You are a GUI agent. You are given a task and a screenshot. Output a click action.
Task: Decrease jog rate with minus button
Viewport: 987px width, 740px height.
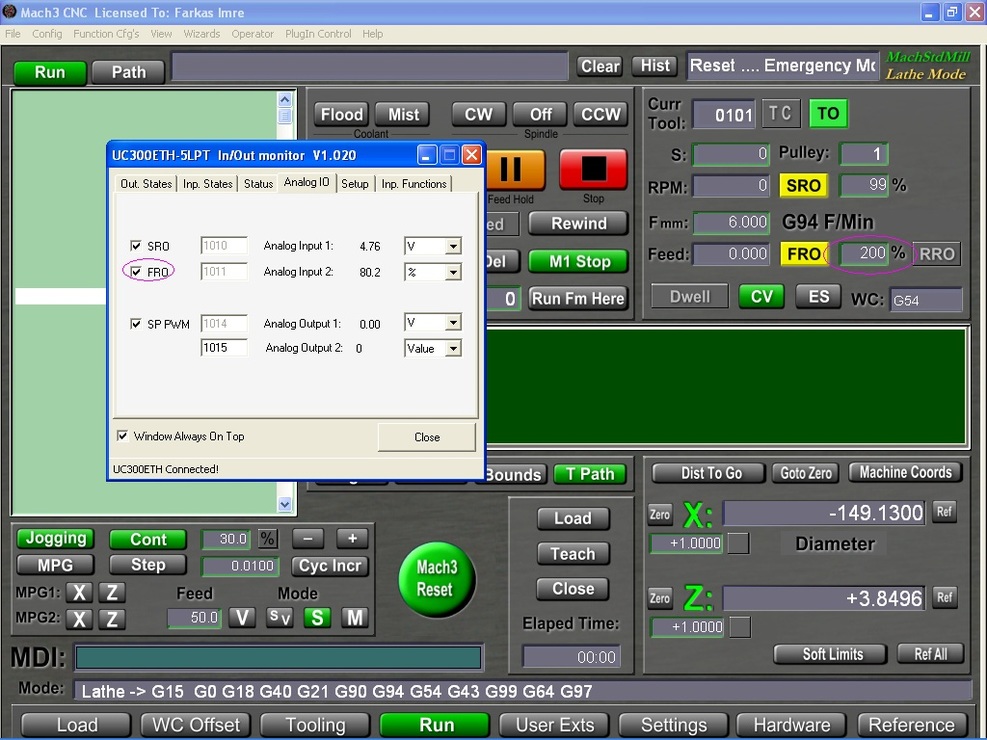(x=308, y=539)
